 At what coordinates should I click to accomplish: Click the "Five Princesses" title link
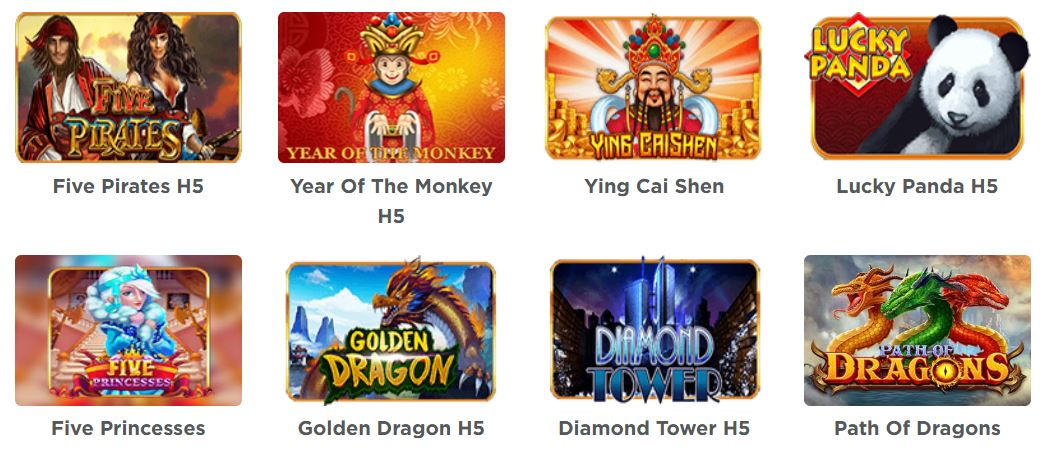click(x=128, y=429)
